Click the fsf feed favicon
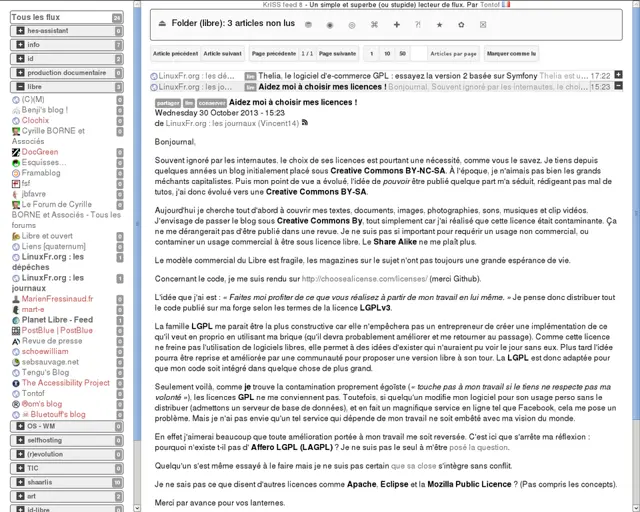 (16, 184)
